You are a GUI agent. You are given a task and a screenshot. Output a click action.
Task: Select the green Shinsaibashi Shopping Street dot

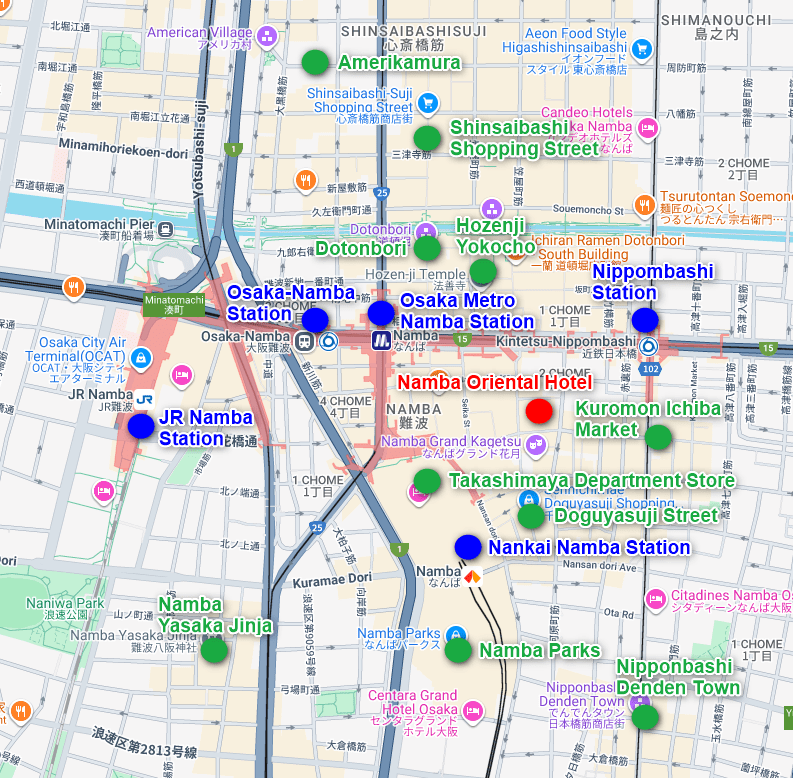click(x=427, y=138)
